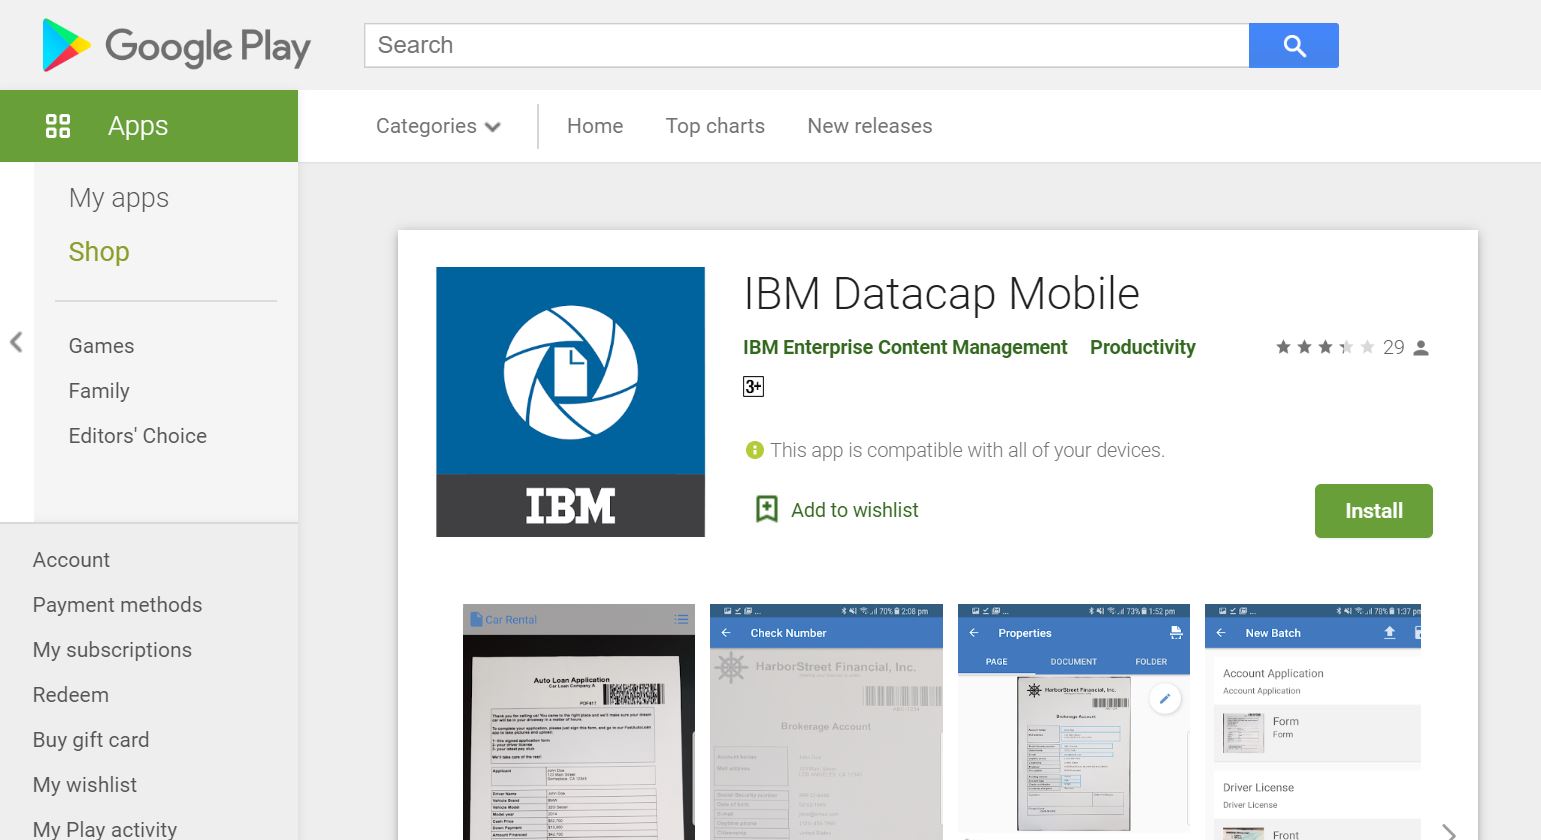Open the New Batch screenshot thumbnail
The height and width of the screenshot is (840, 1541).
click(1313, 722)
